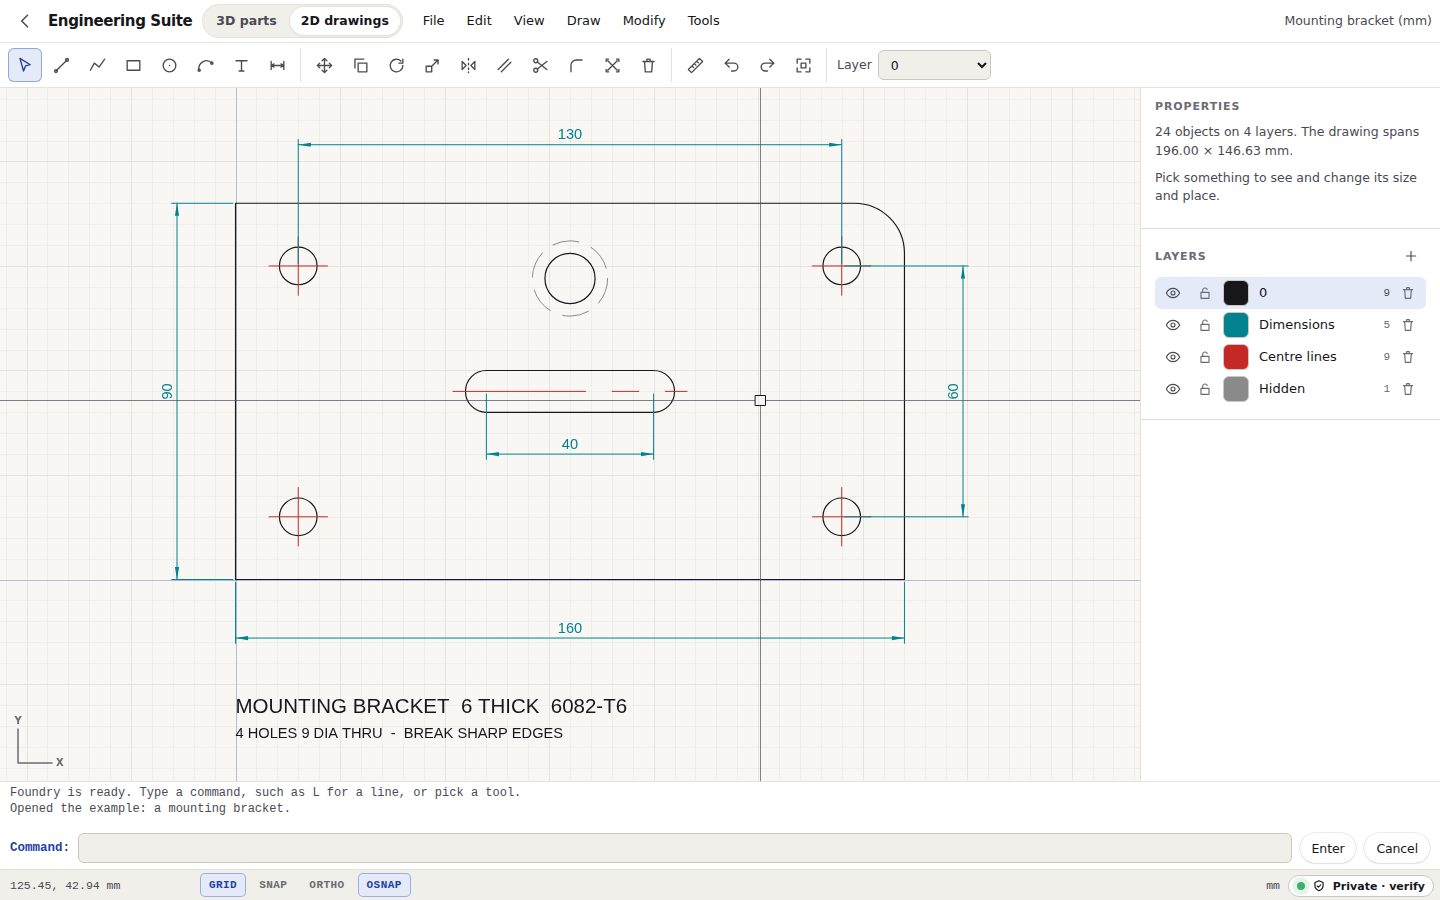Activate the Mirror tool

coord(468,65)
